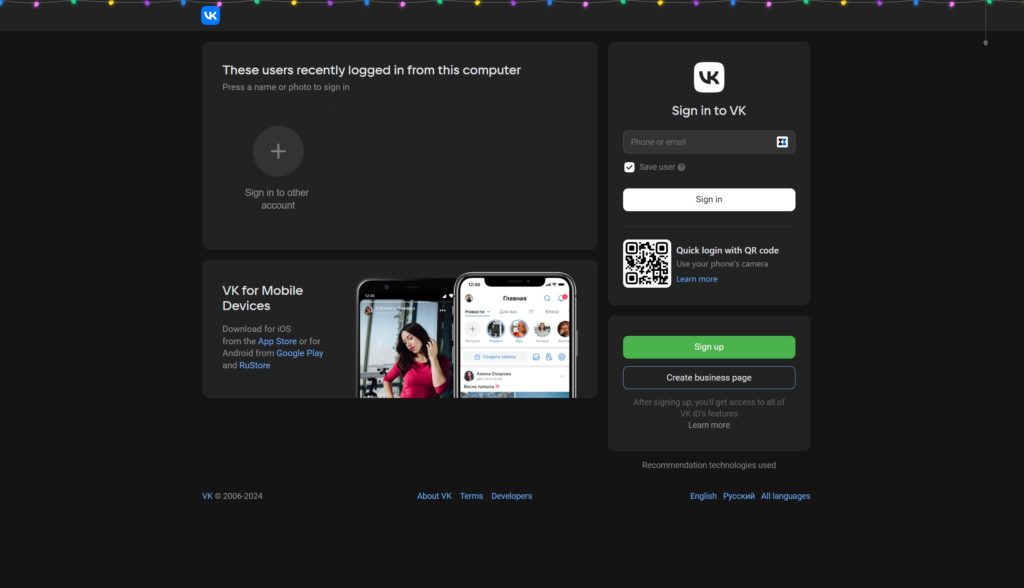The image size is (1024, 588).
Task: Open the Google Play link
Action: point(299,353)
